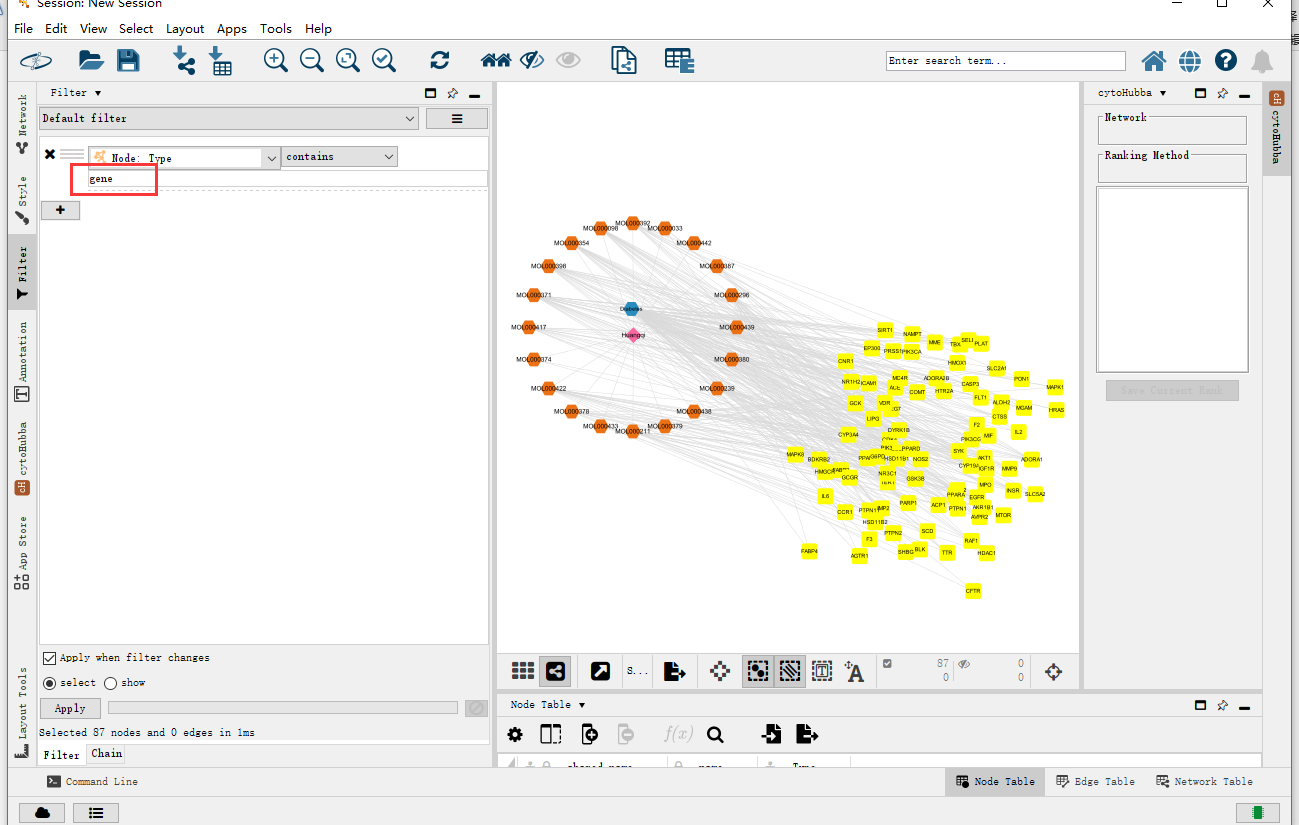Image resolution: width=1299 pixels, height=825 pixels.
Task: Click the Apply filter button
Action: click(x=70, y=708)
